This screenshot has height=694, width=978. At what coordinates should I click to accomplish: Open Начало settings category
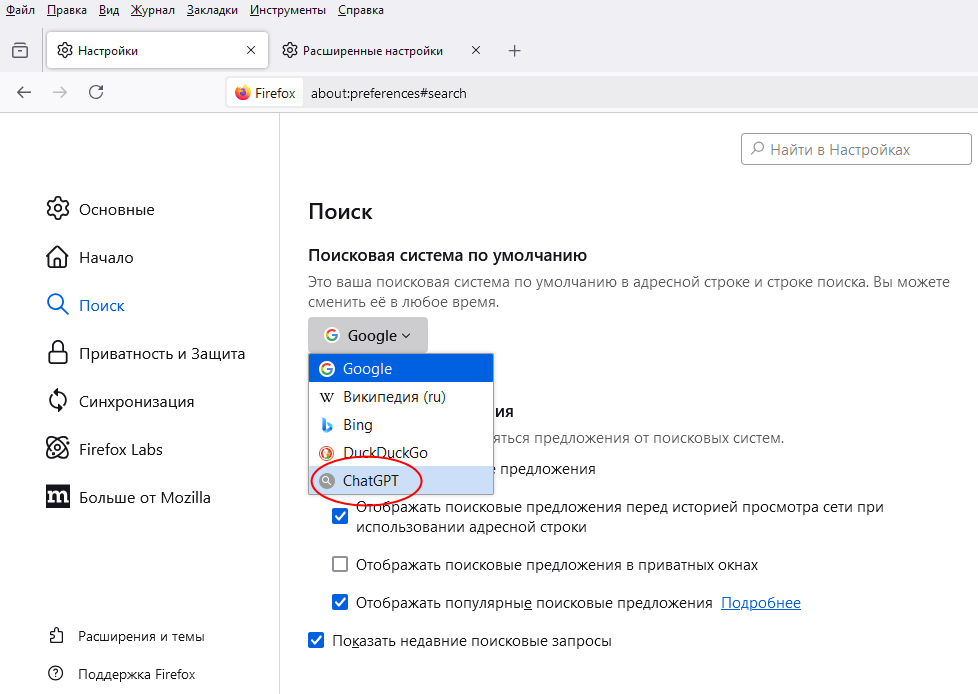point(106,258)
